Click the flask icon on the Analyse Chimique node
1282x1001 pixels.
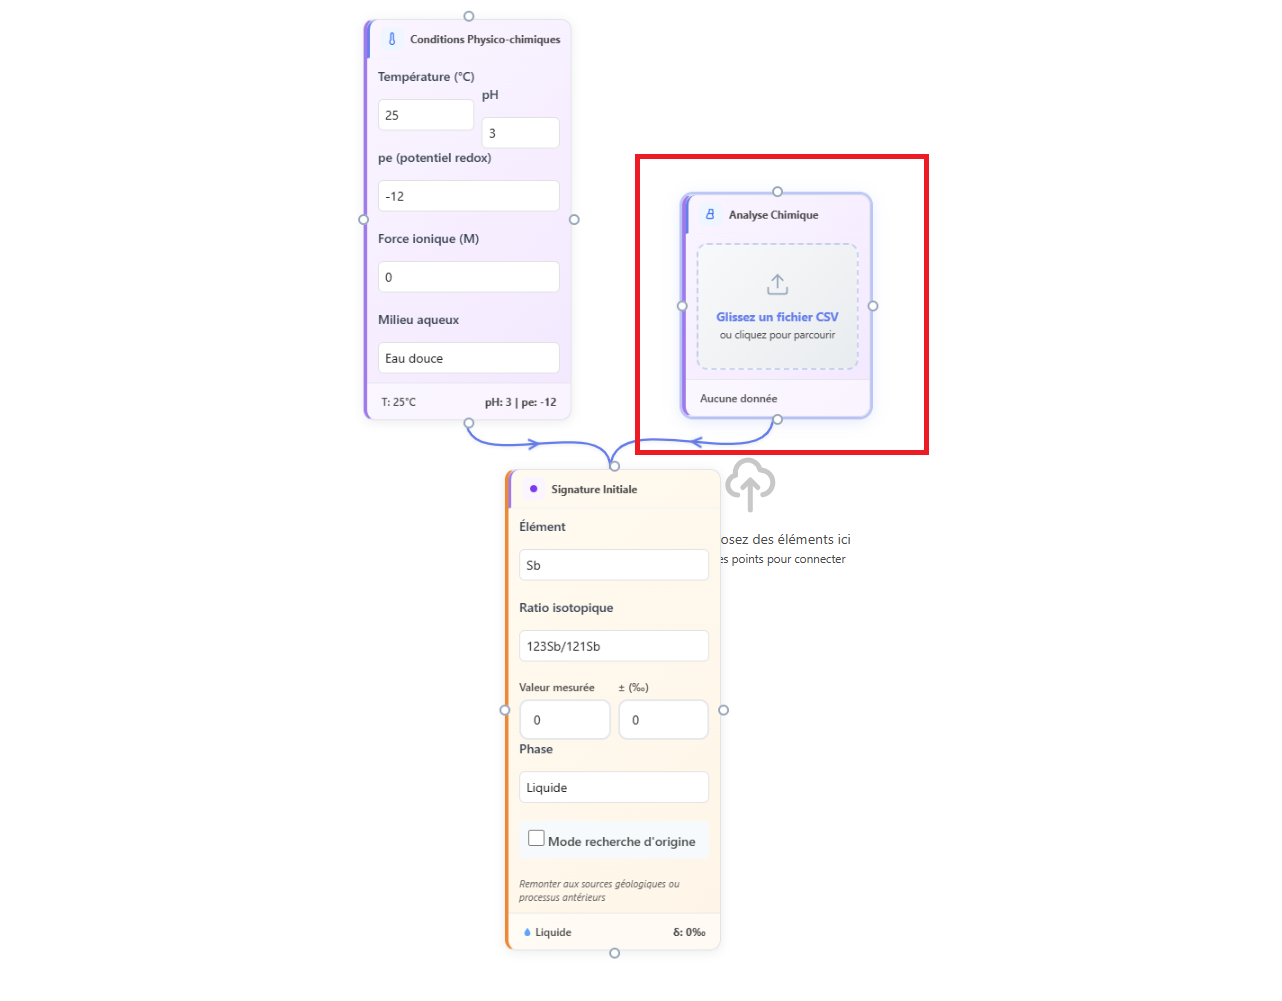click(710, 214)
